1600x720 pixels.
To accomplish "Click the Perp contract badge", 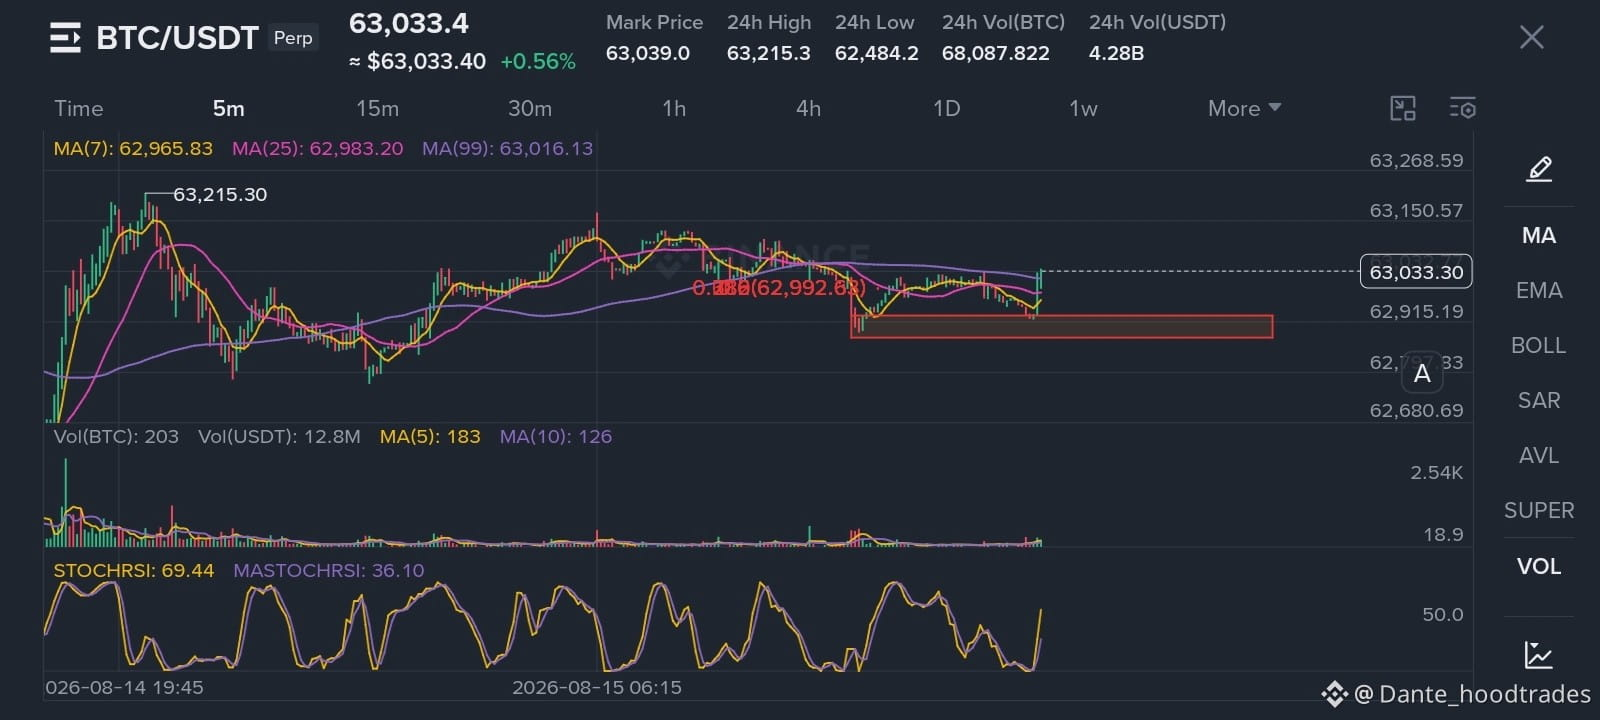I will [x=293, y=38].
